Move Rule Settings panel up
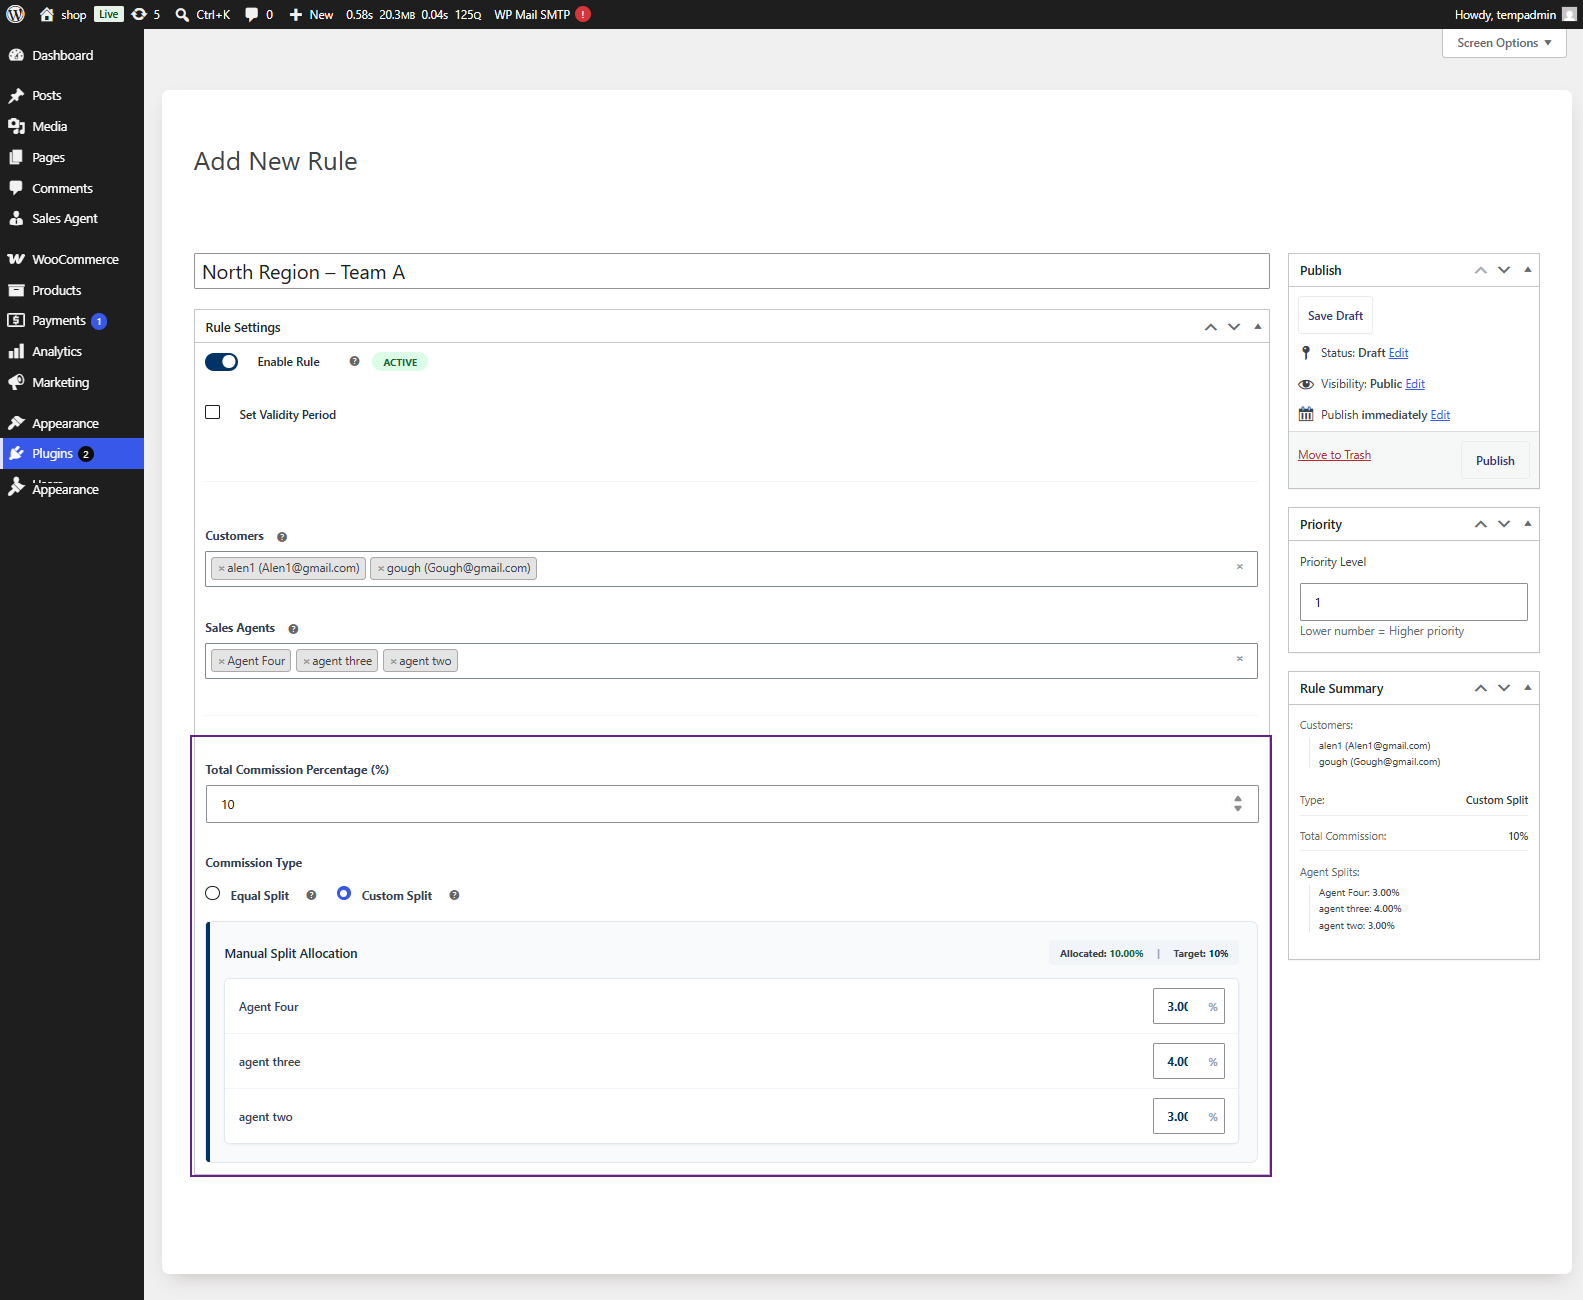The width and height of the screenshot is (1583, 1300). pos(1211,327)
